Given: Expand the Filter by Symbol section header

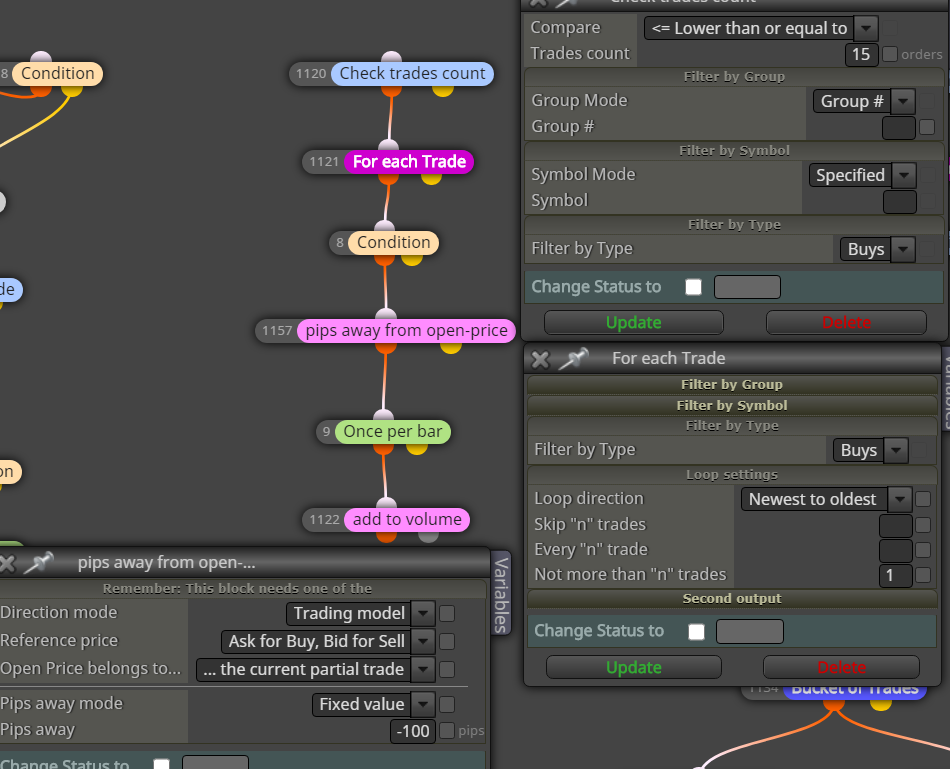Looking at the screenshot, I should [732, 405].
